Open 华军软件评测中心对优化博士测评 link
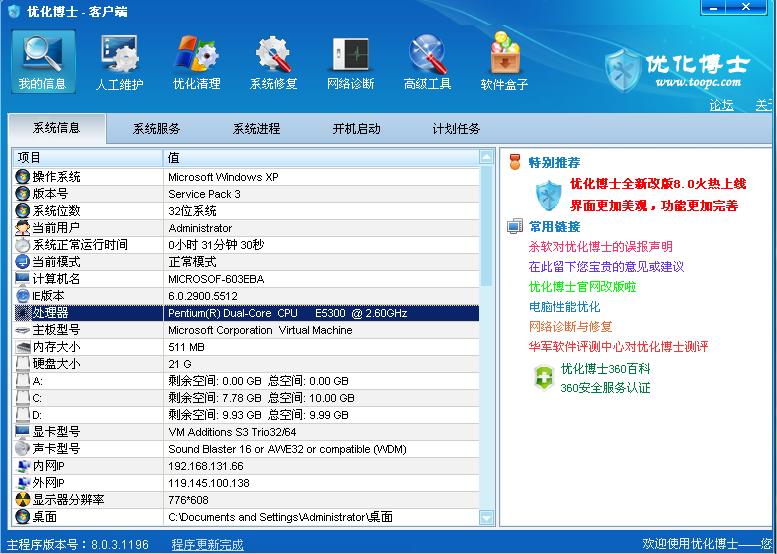The image size is (777, 554). pos(618,346)
